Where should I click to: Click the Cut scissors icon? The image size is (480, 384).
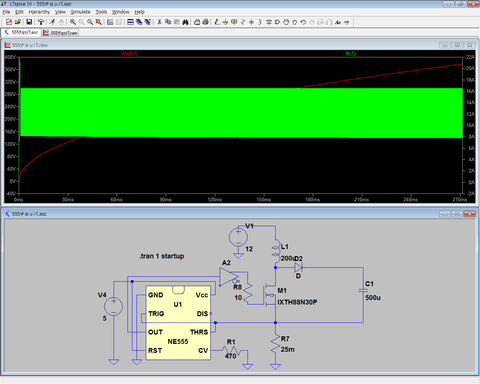pyautogui.click(x=159, y=22)
